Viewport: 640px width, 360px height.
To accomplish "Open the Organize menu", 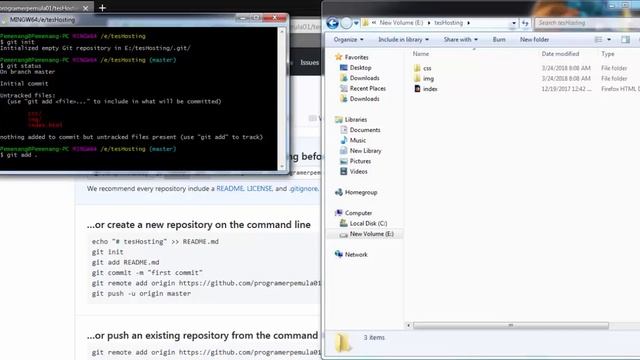I will pyautogui.click(x=348, y=40).
